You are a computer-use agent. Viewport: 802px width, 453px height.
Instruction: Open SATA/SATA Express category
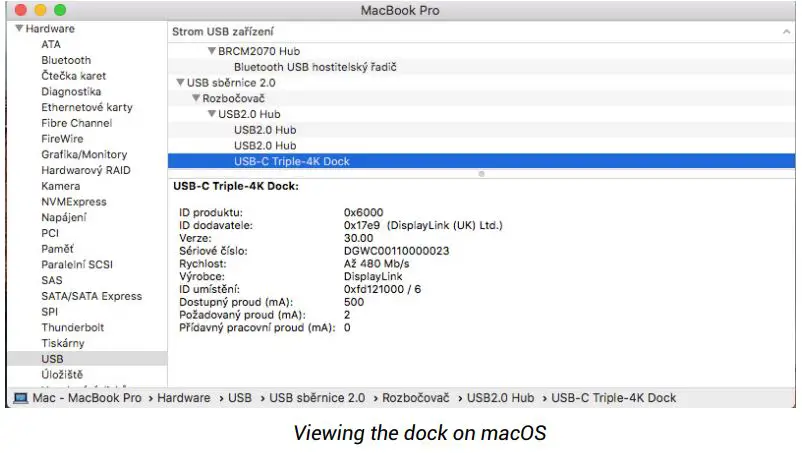pos(92,296)
